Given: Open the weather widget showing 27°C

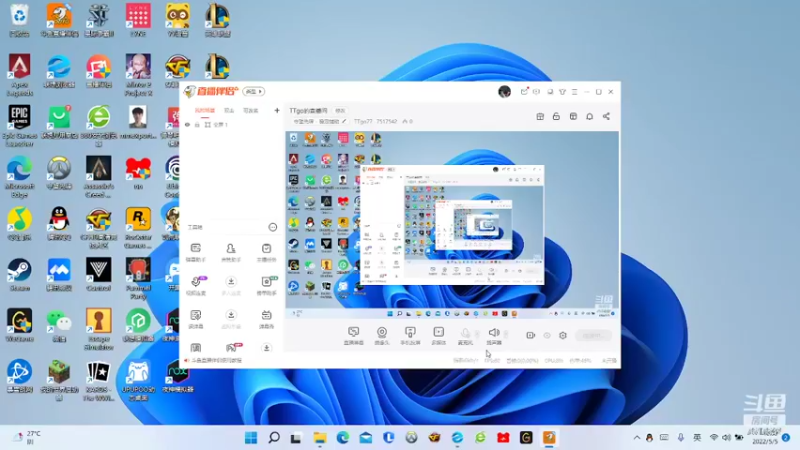Looking at the screenshot, I should pyautogui.click(x=27, y=437).
